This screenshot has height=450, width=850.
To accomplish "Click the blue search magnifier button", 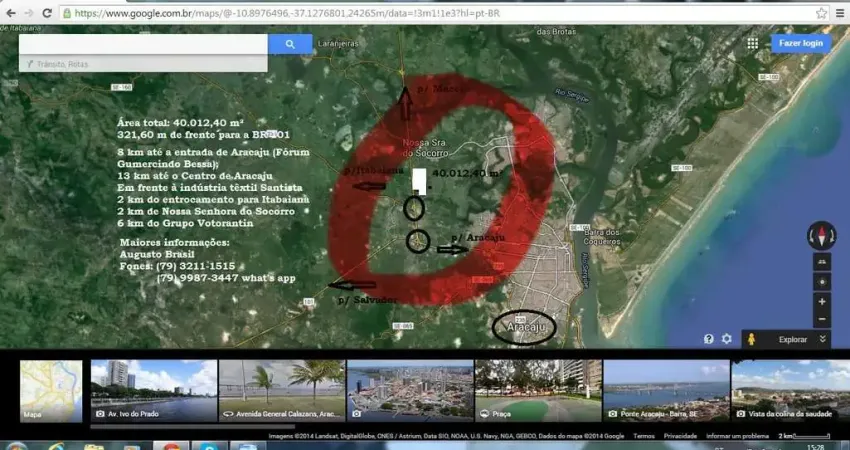I will tap(290, 44).
